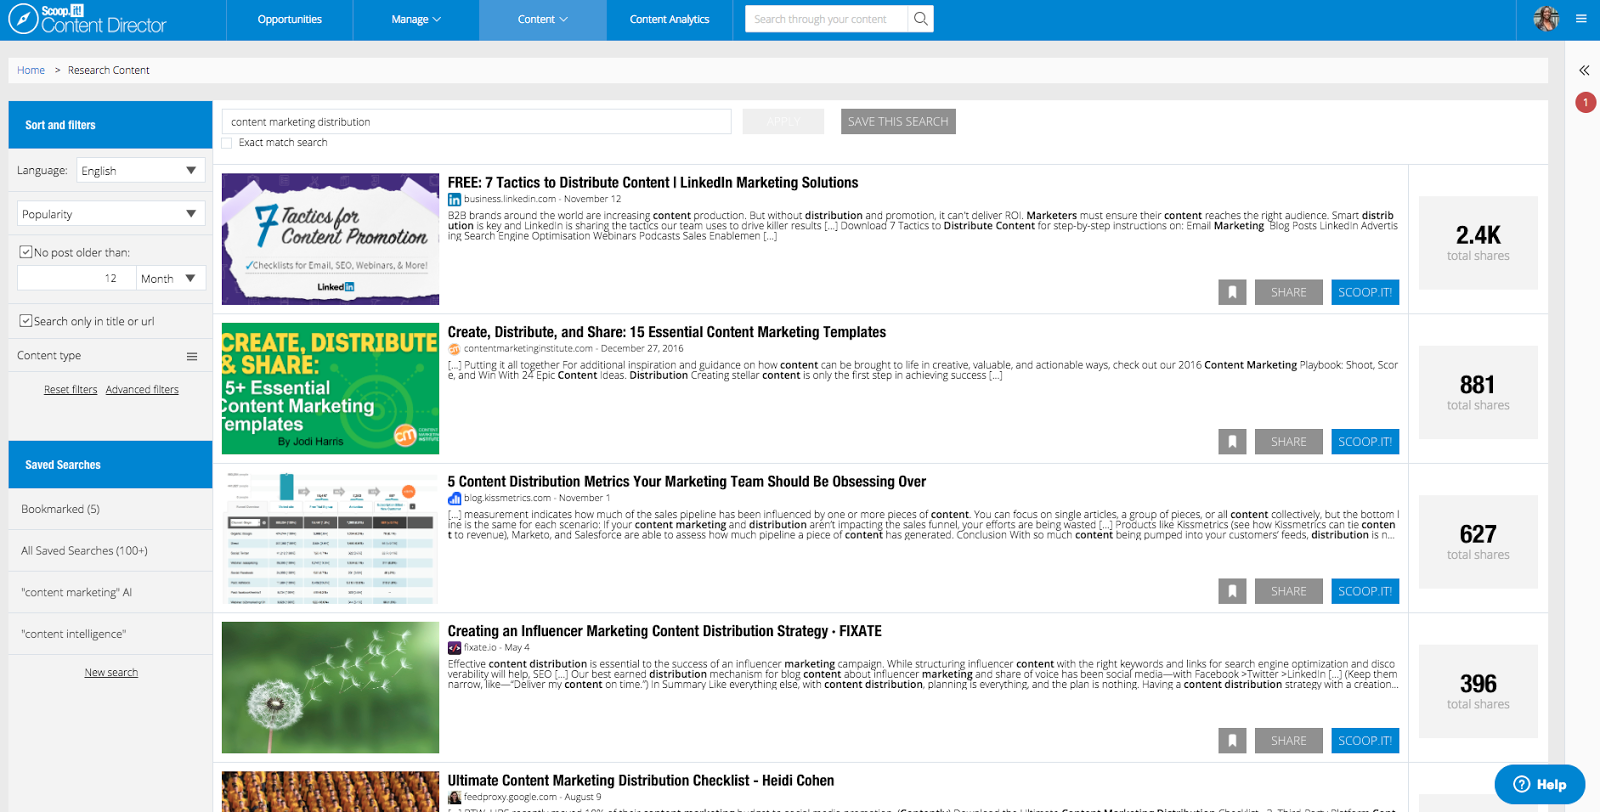
Task: Open the Popularity sort dropdown
Action: pos(111,213)
